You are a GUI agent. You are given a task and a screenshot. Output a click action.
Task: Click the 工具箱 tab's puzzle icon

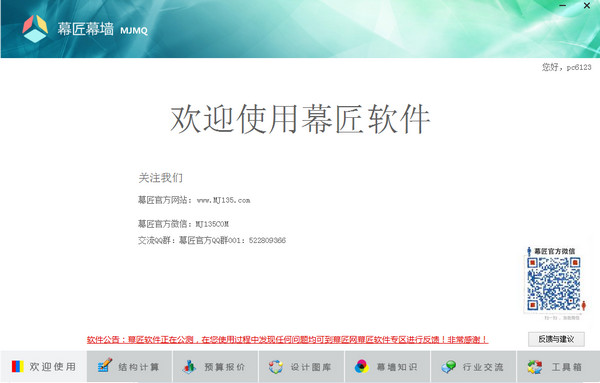(535, 367)
